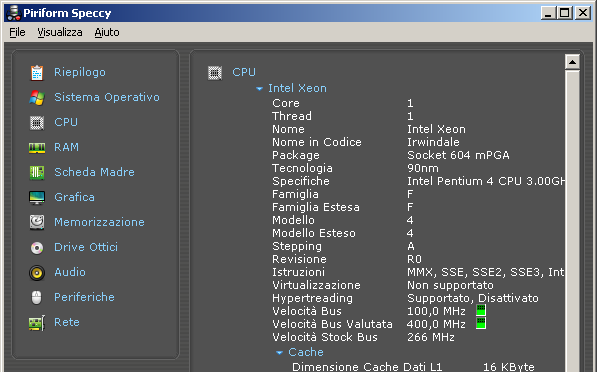Click the Drive Ottici disc icon
597x372 pixels.
pyautogui.click(x=37, y=248)
